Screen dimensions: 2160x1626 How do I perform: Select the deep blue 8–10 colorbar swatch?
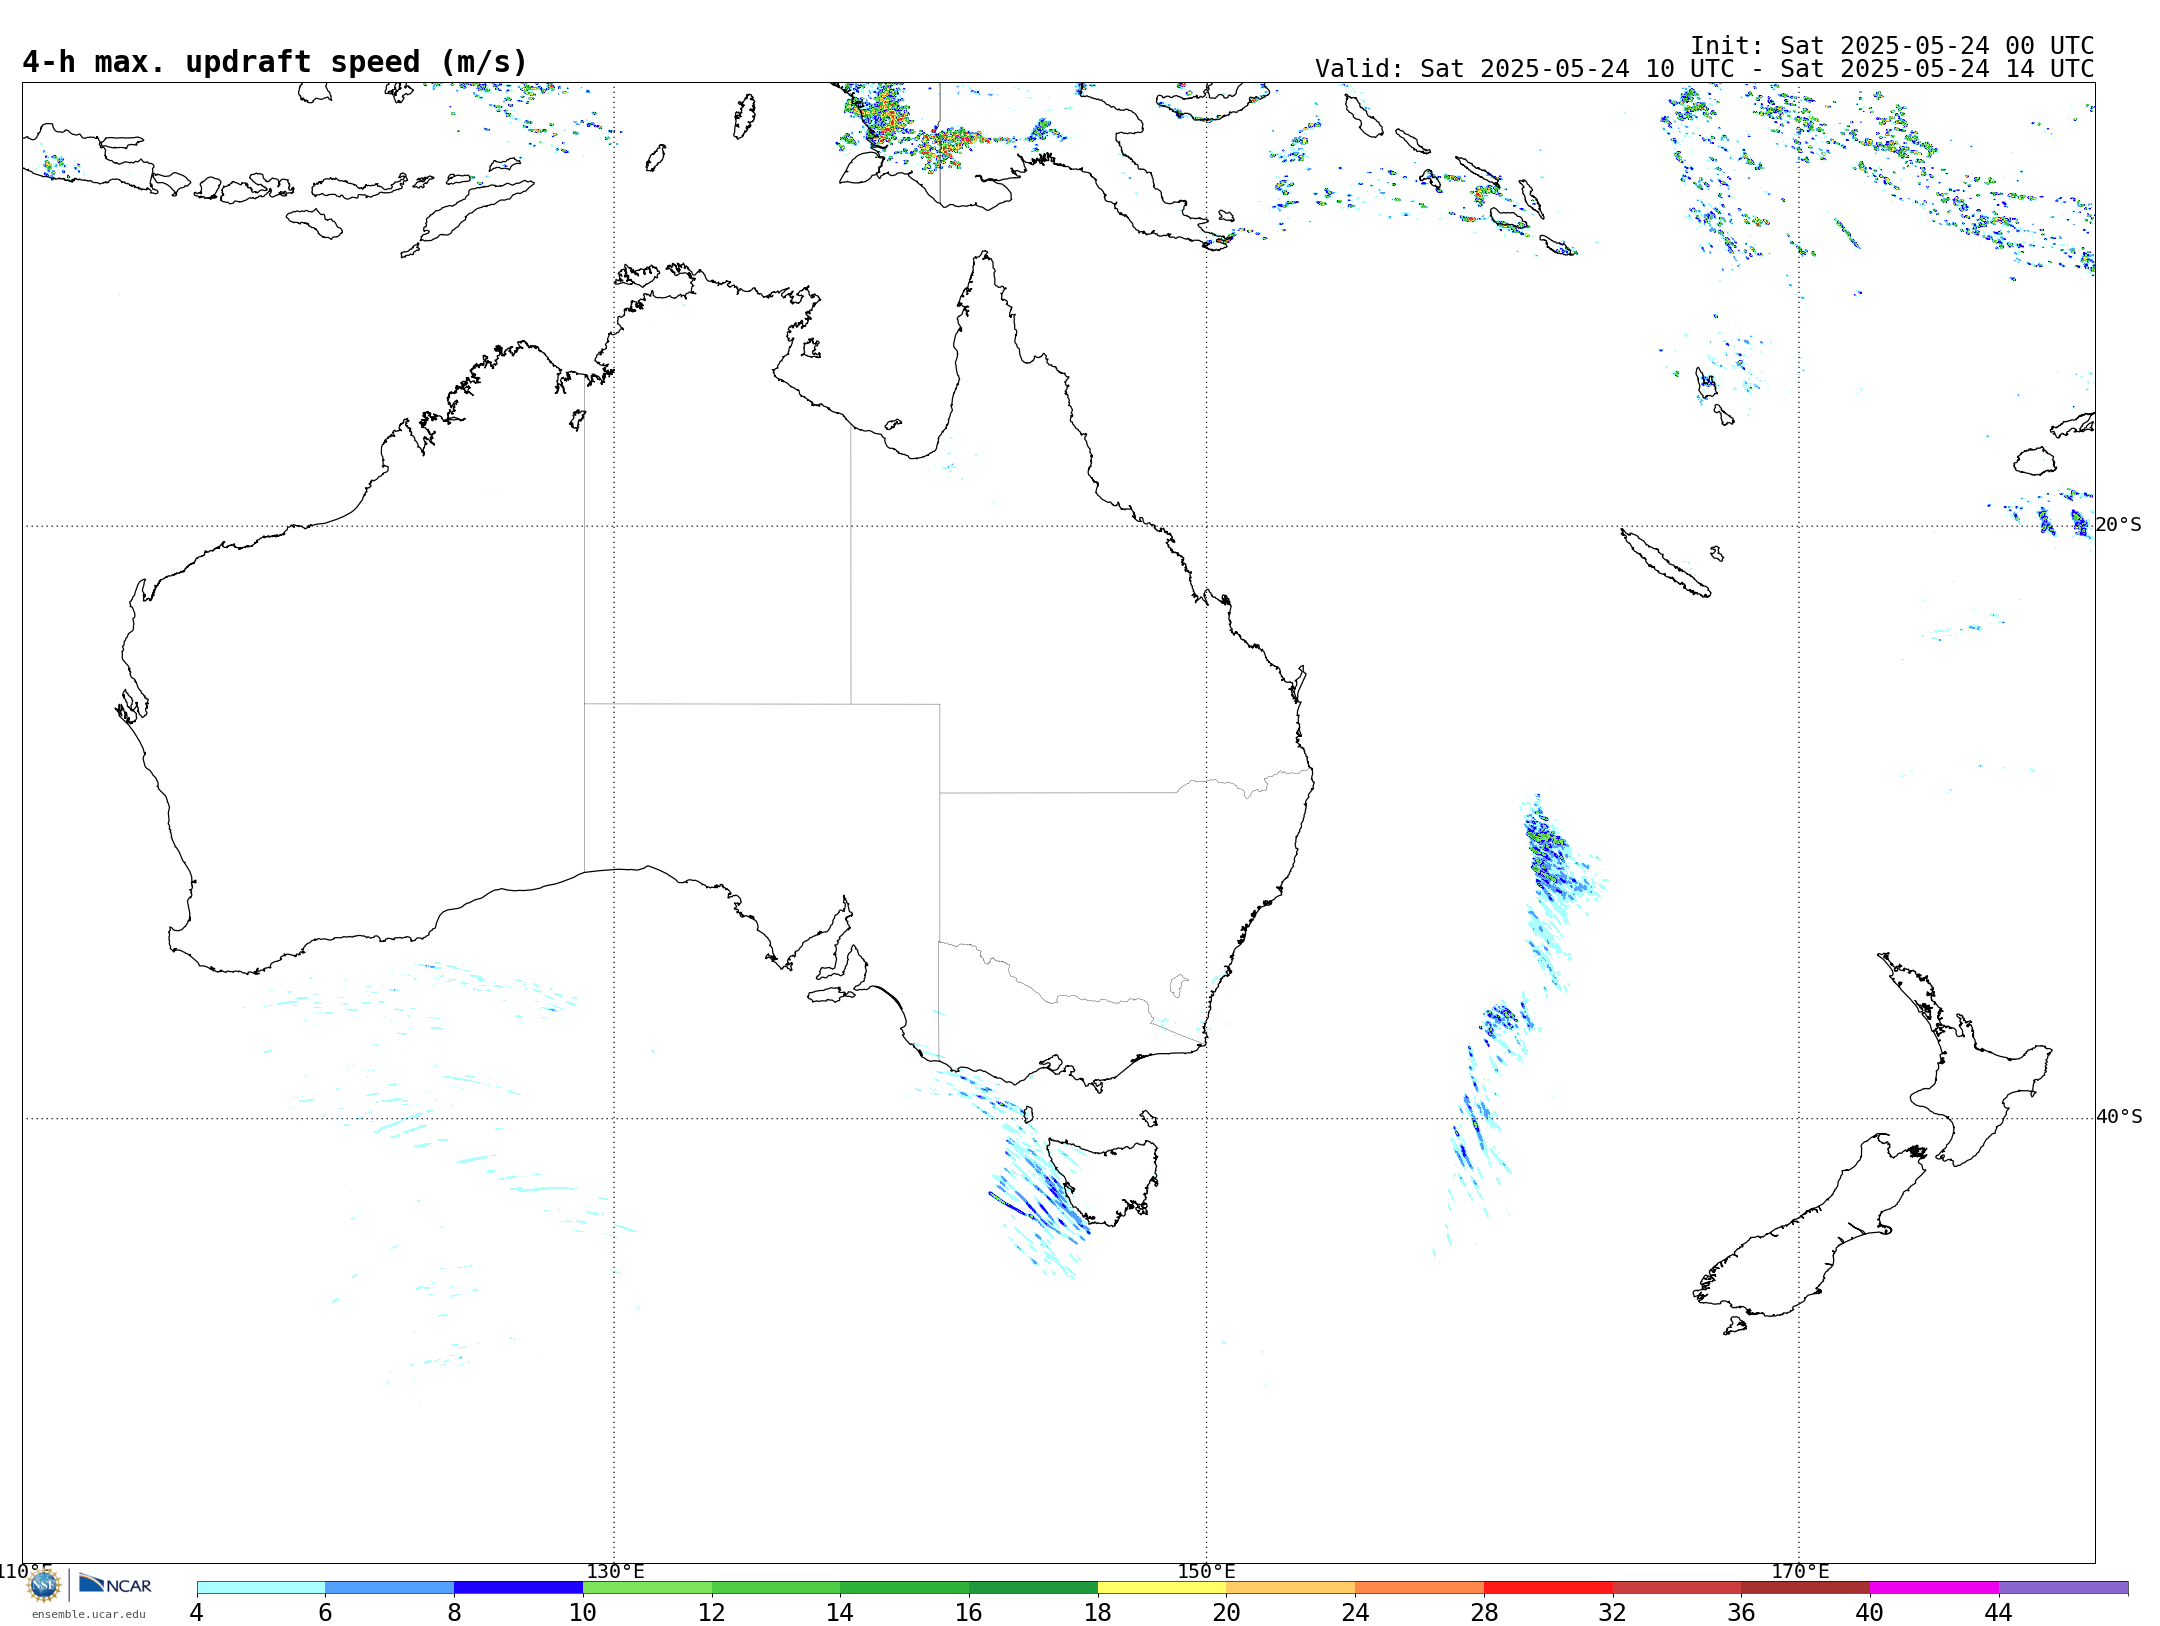pyautogui.click(x=519, y=1588)
